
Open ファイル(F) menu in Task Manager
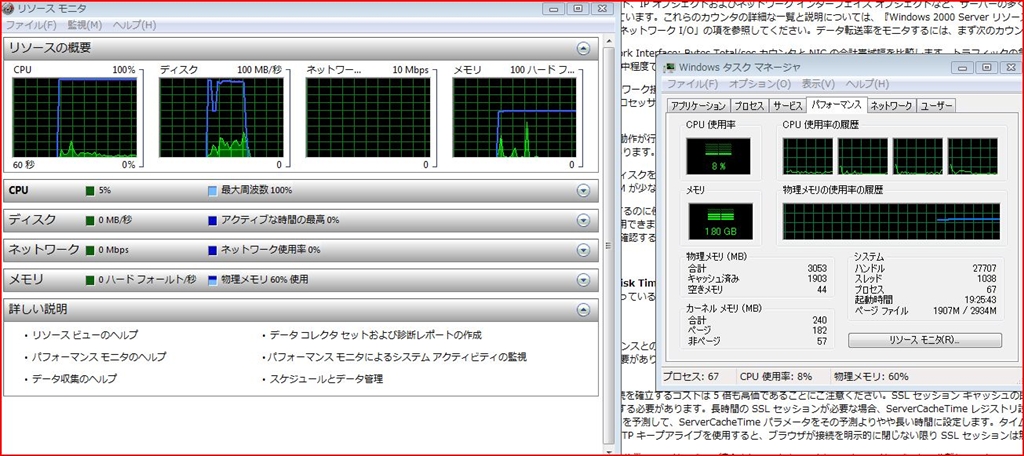pyautogui.click(x=692, y=84)
